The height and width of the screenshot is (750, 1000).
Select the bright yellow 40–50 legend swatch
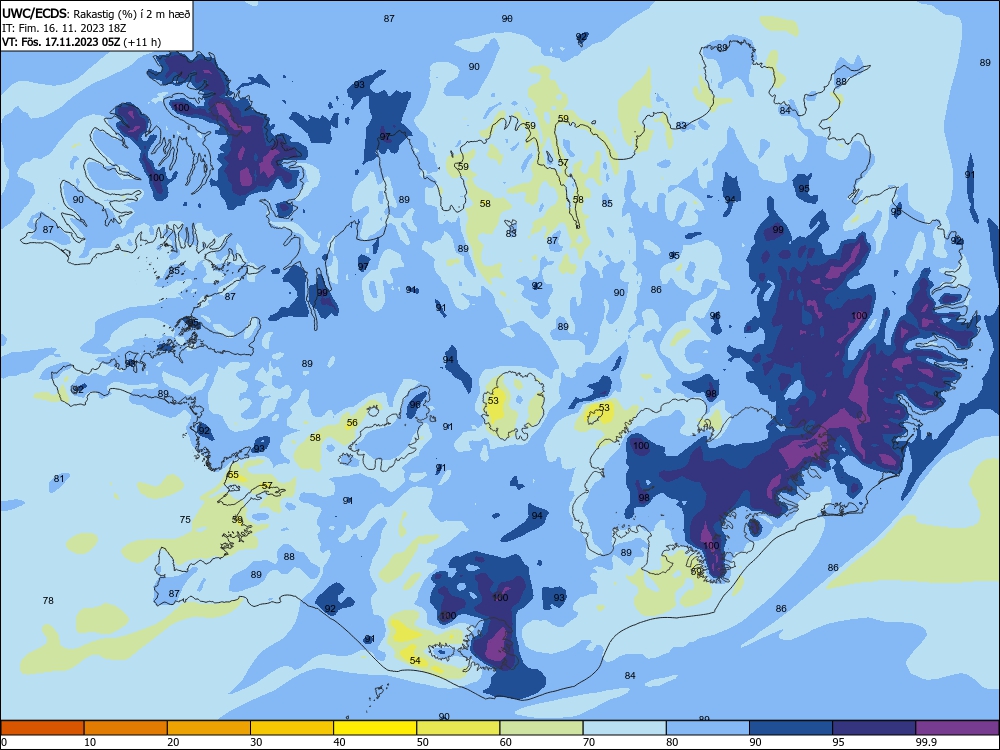pos(375,728)
